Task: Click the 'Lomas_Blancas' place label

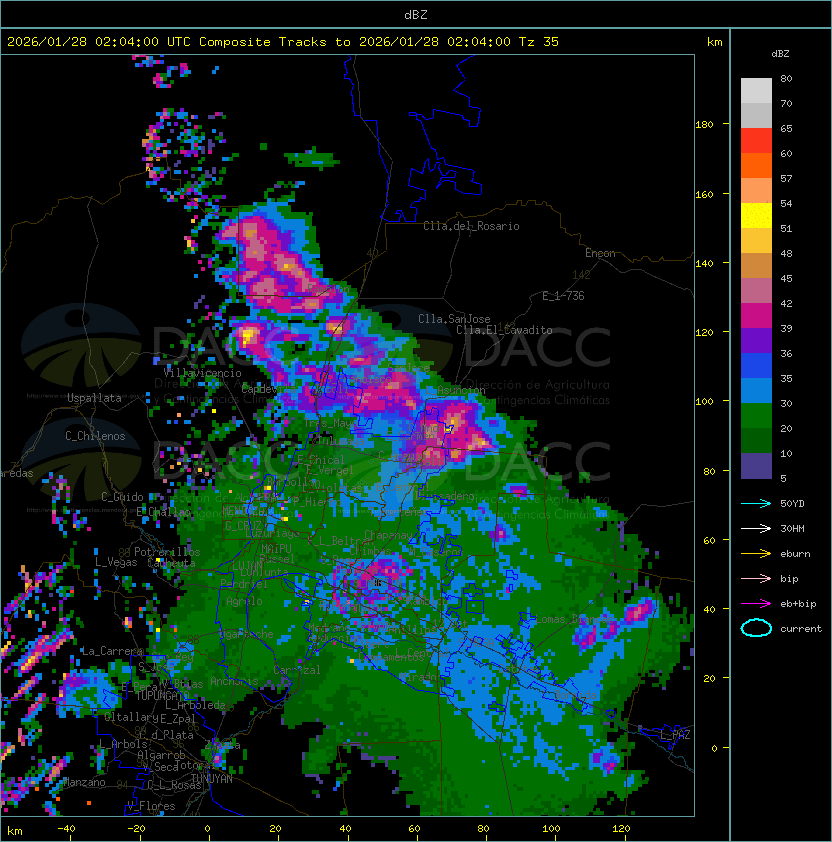Action: pyautogui.click(x=574, y=619)
